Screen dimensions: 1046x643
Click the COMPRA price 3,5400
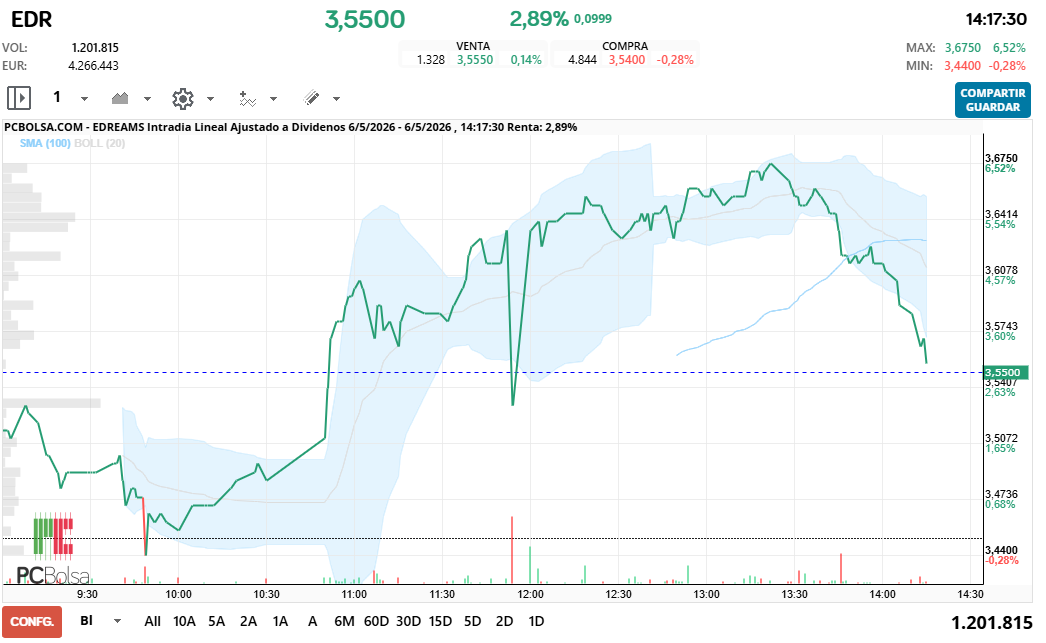(x=626, y=59)
